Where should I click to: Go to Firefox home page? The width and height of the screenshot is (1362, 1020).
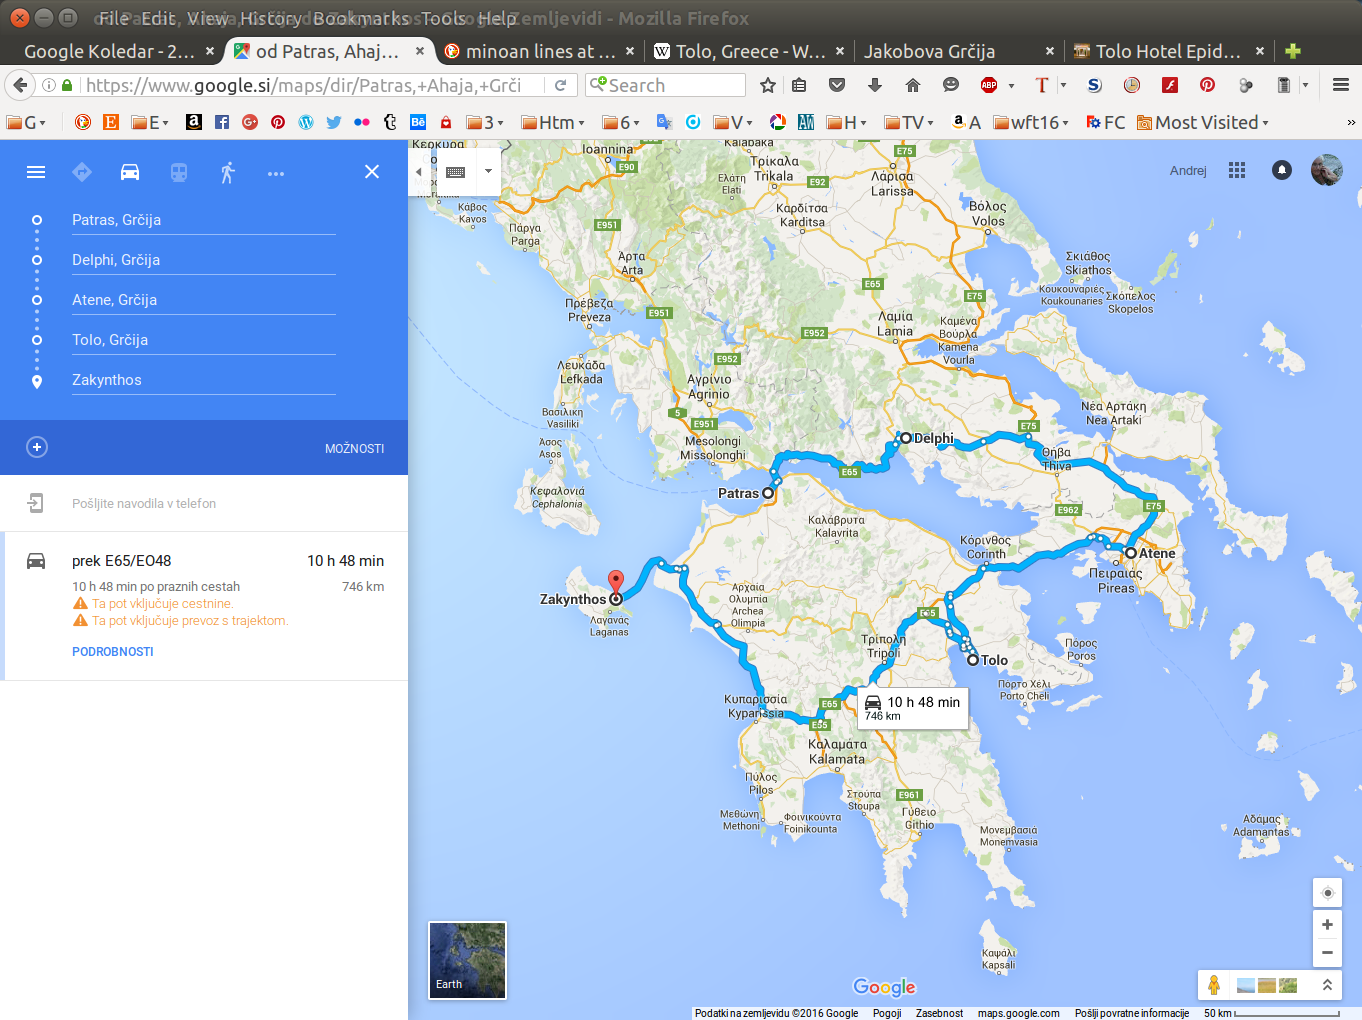tap(913, 85)
